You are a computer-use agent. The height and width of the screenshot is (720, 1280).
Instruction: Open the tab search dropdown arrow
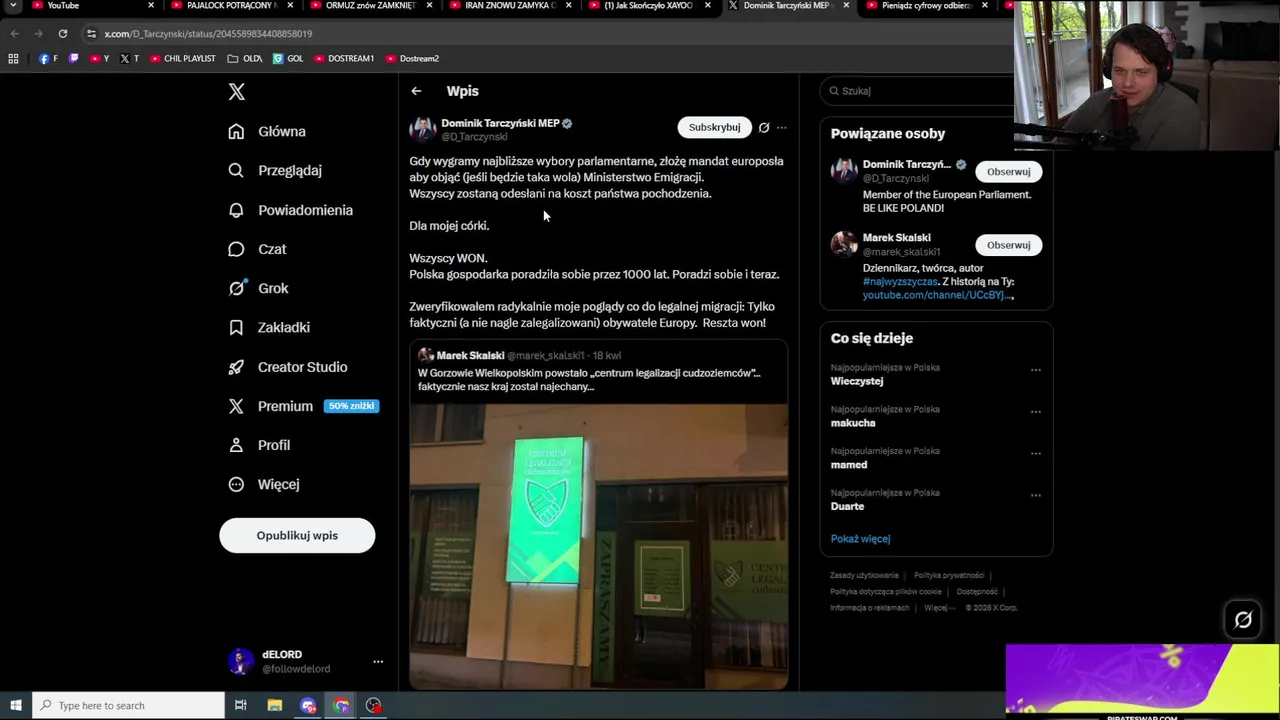(13, 6)
